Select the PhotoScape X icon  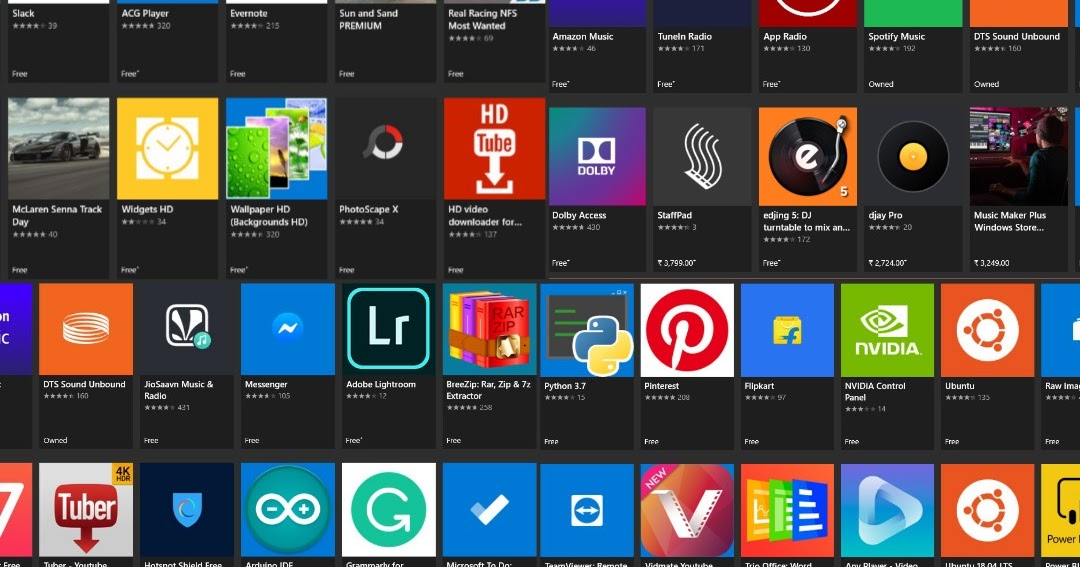tap(385, 148)
